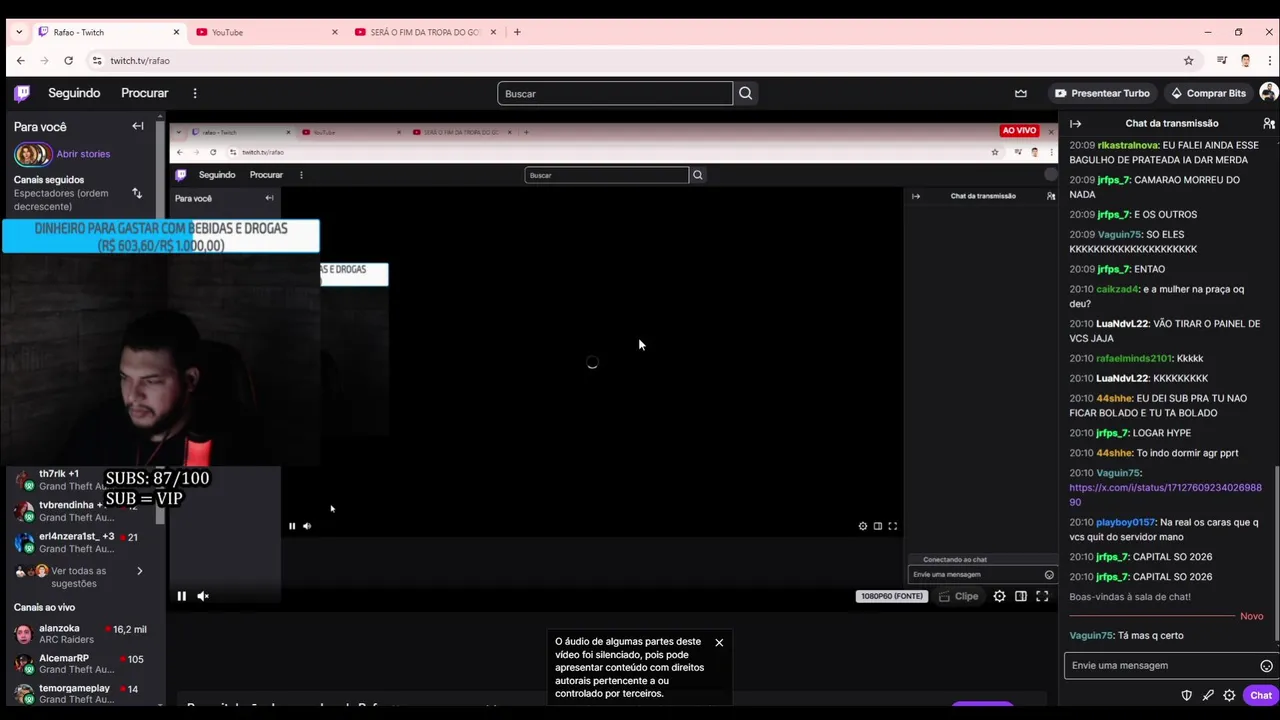
Task: Open the browser tab search dropdown
Action: point(19,32)
